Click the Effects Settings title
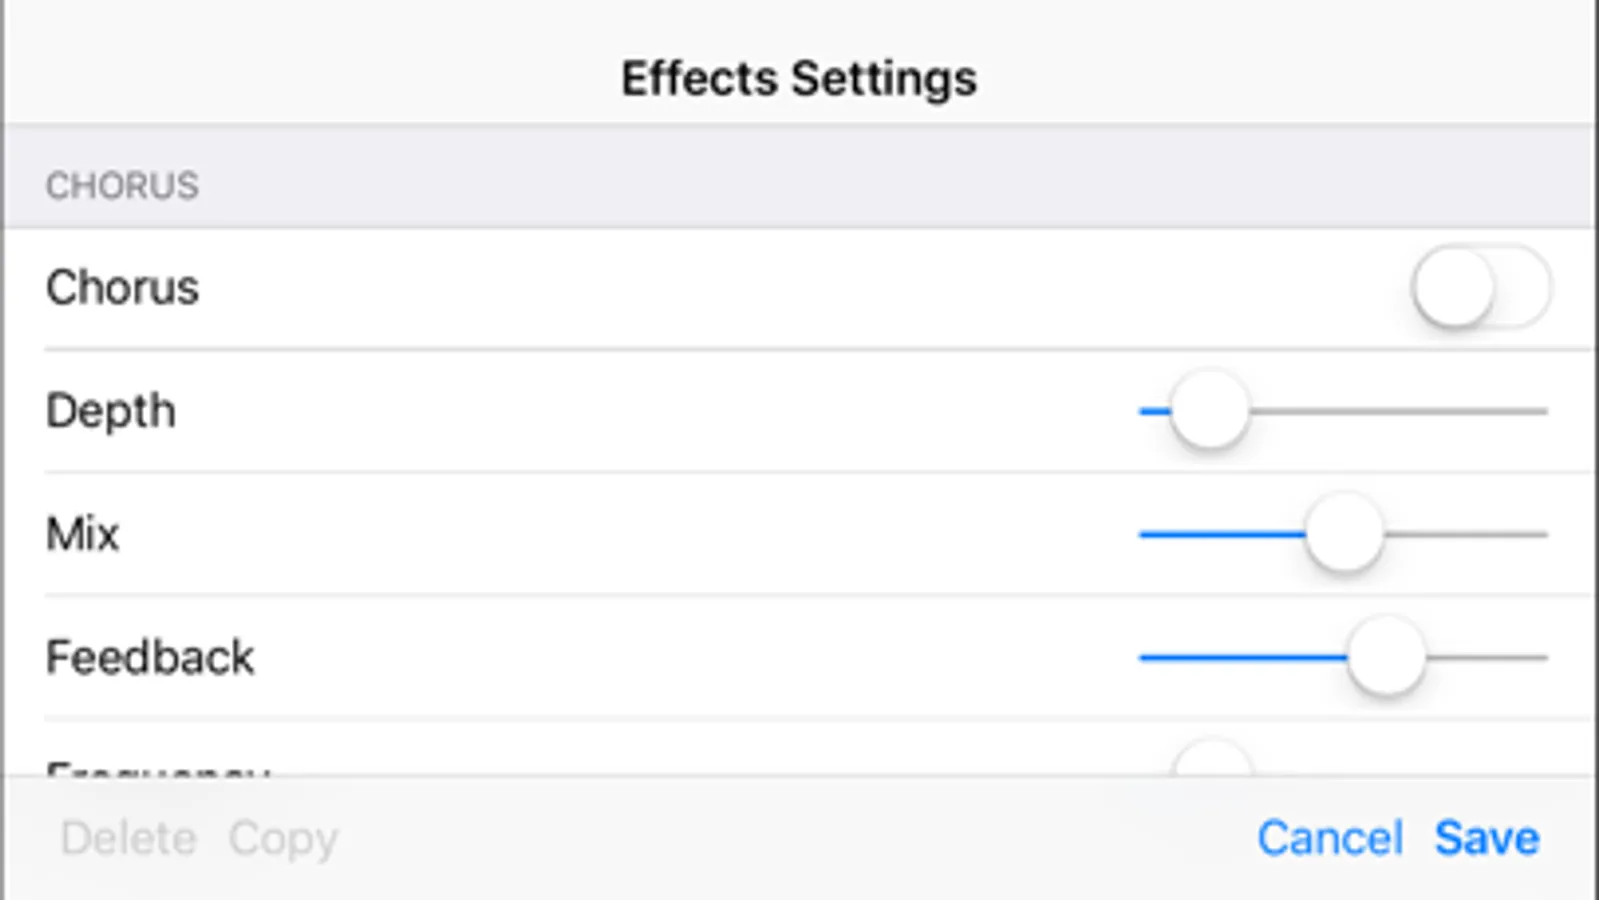Image resolution: width=1599 pixels, height=900 pixels. 798,79
